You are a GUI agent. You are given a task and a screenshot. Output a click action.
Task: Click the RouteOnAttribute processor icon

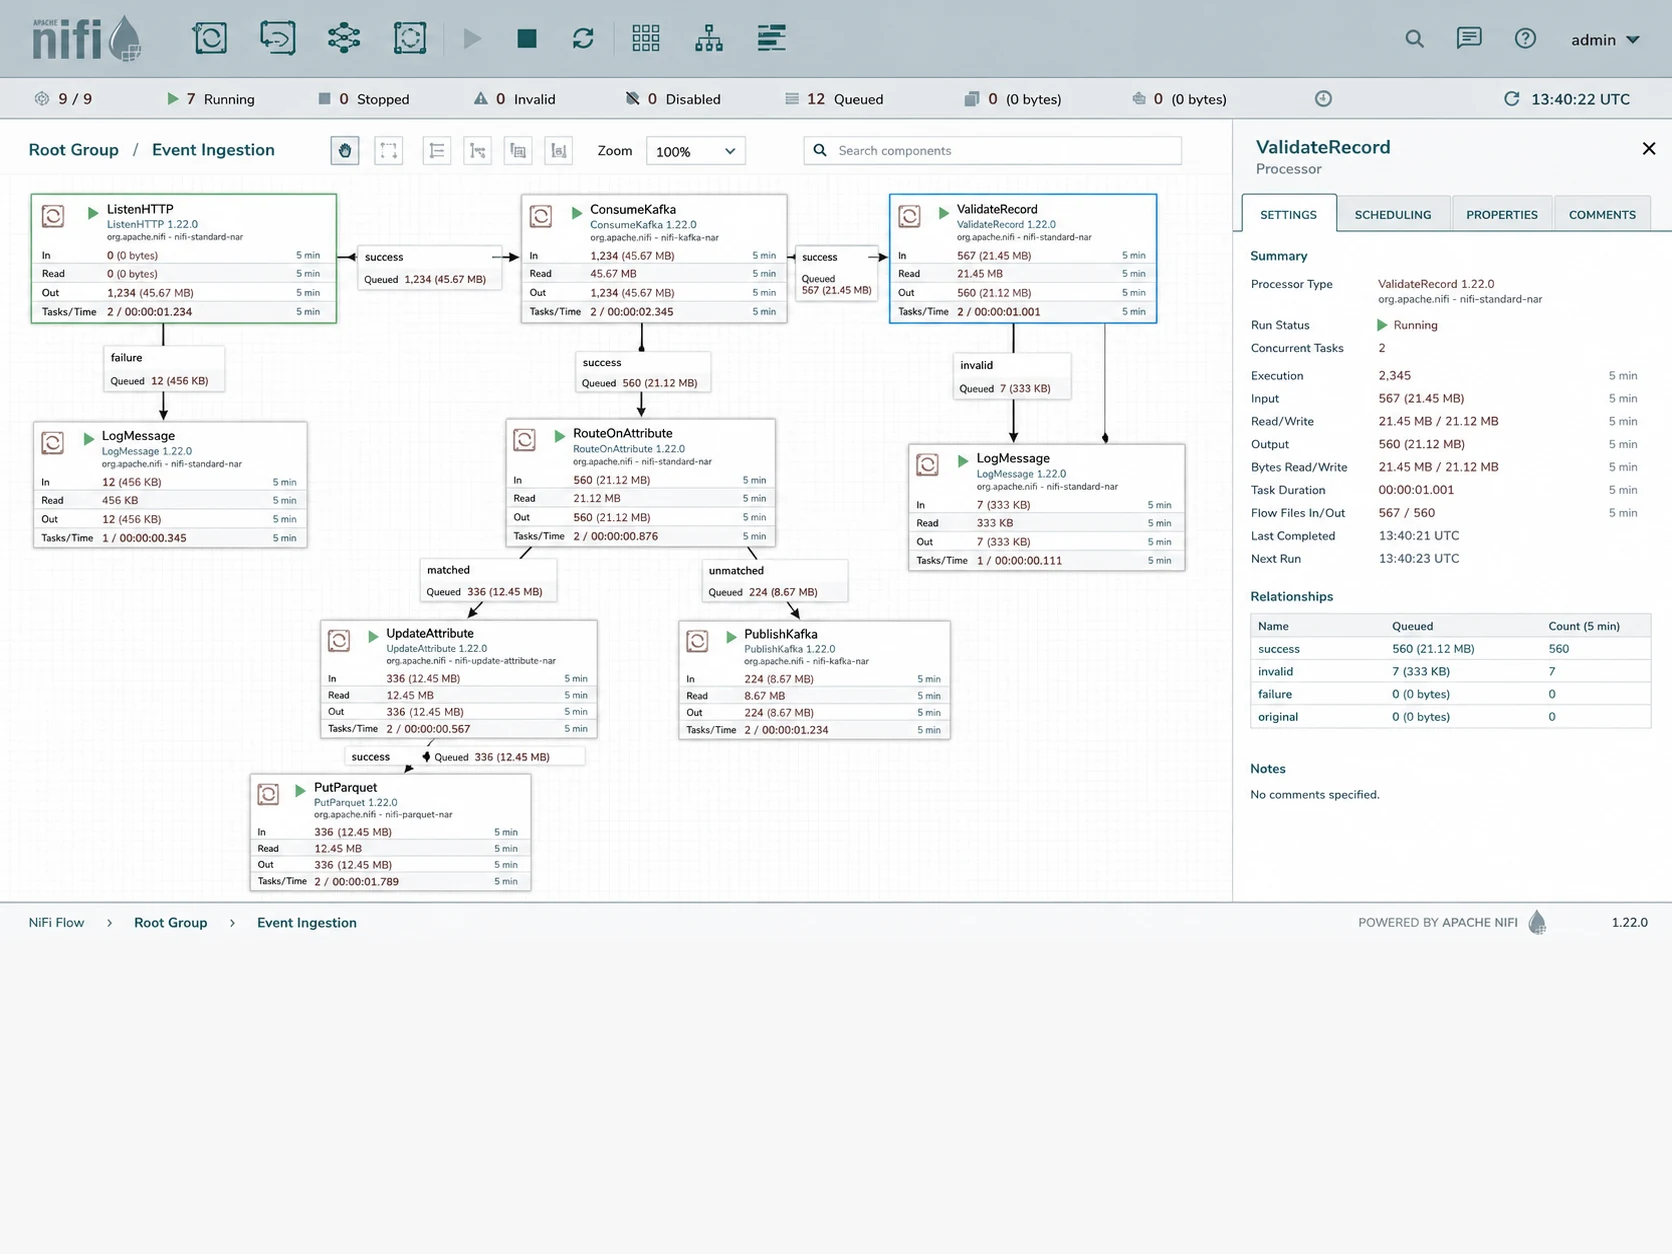pyautogui.click(x=524, y=439)
